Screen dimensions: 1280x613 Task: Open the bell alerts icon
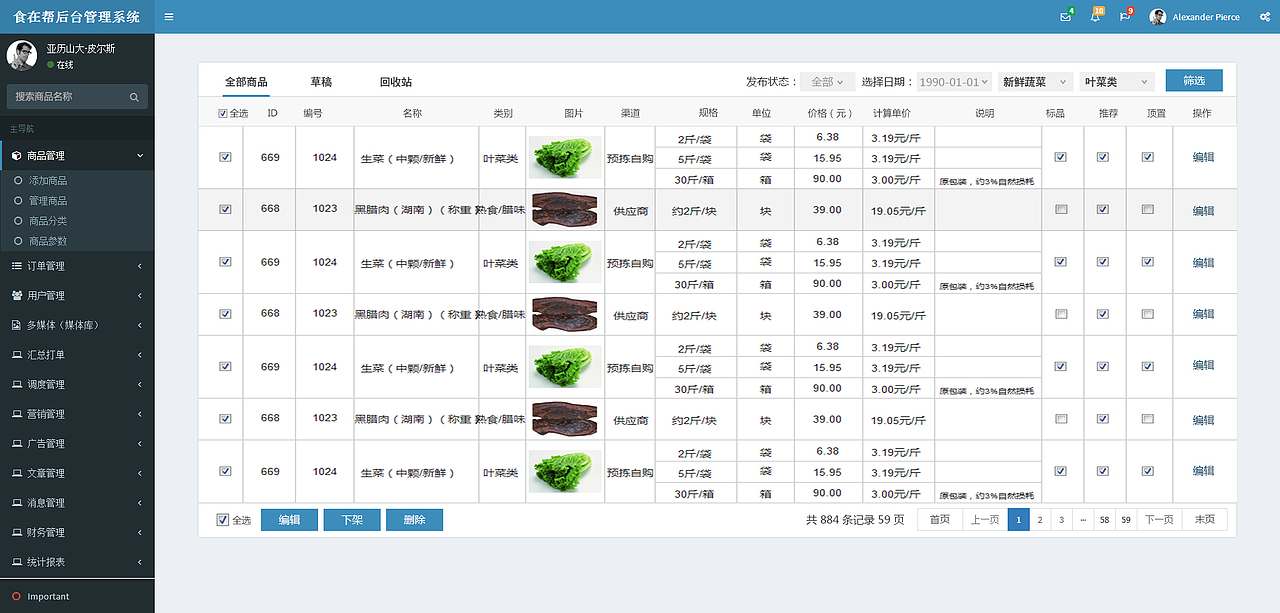[1095, 17]
